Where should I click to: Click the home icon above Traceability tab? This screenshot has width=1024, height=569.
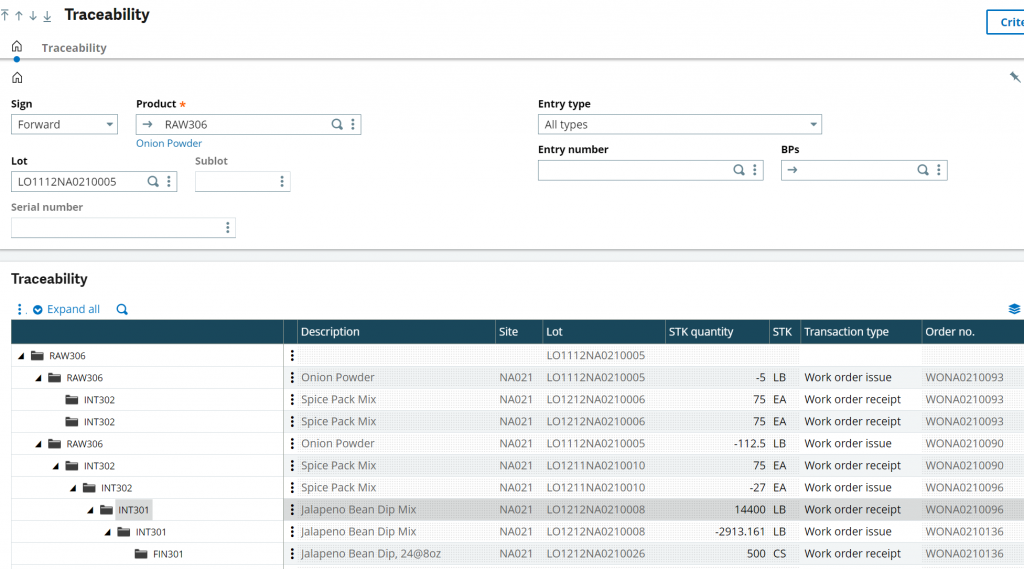coord(16,47)
